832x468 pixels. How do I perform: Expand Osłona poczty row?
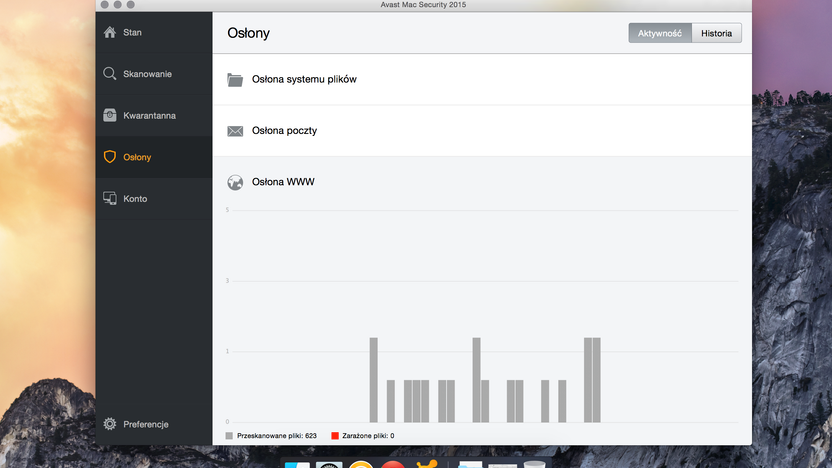pyautogui.click(x=482, y=131)
